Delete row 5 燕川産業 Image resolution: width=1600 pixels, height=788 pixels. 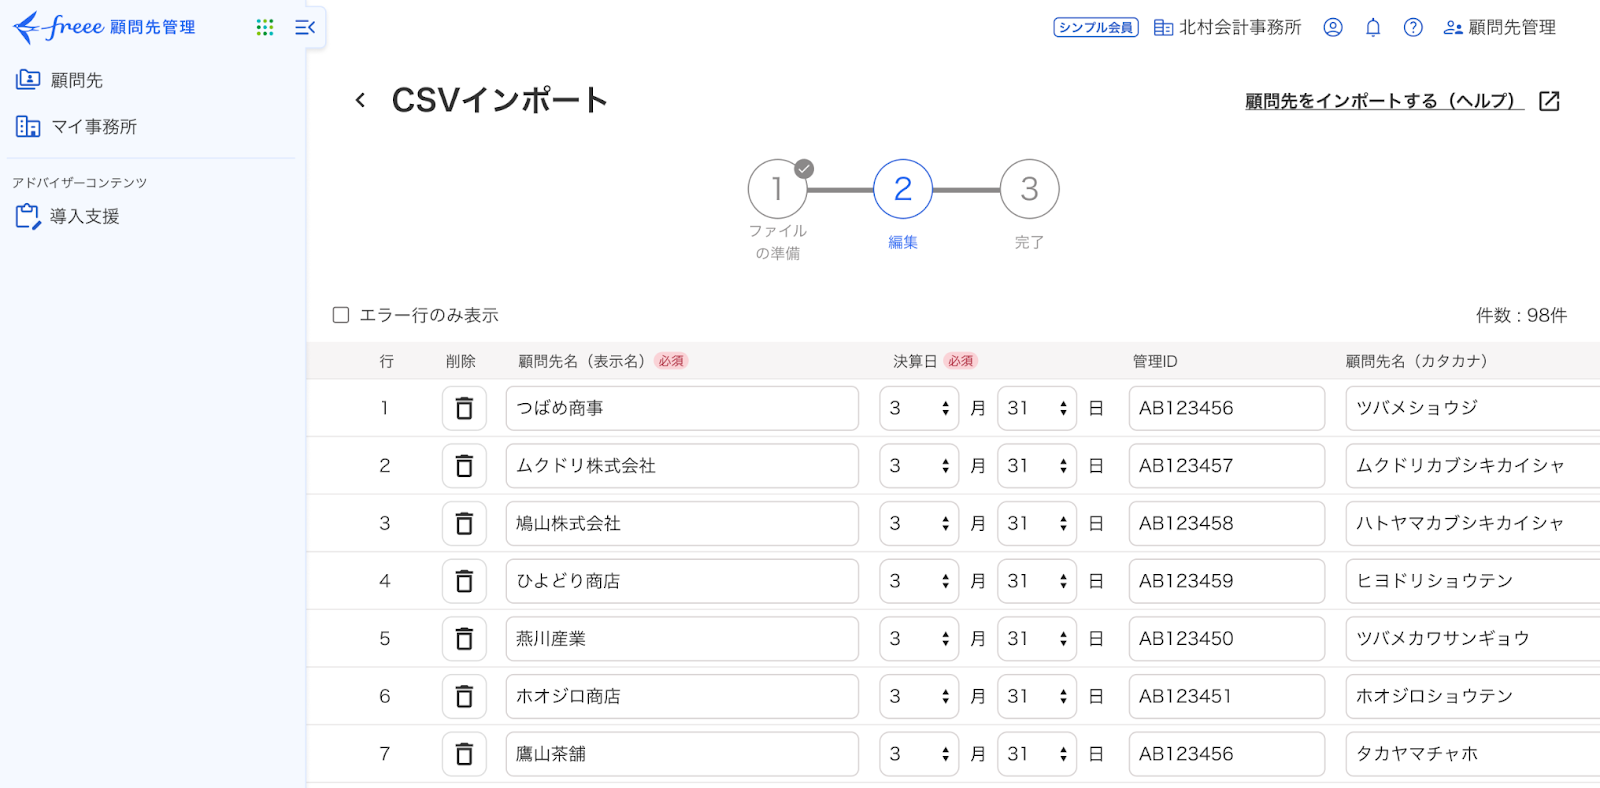point(464,639)
